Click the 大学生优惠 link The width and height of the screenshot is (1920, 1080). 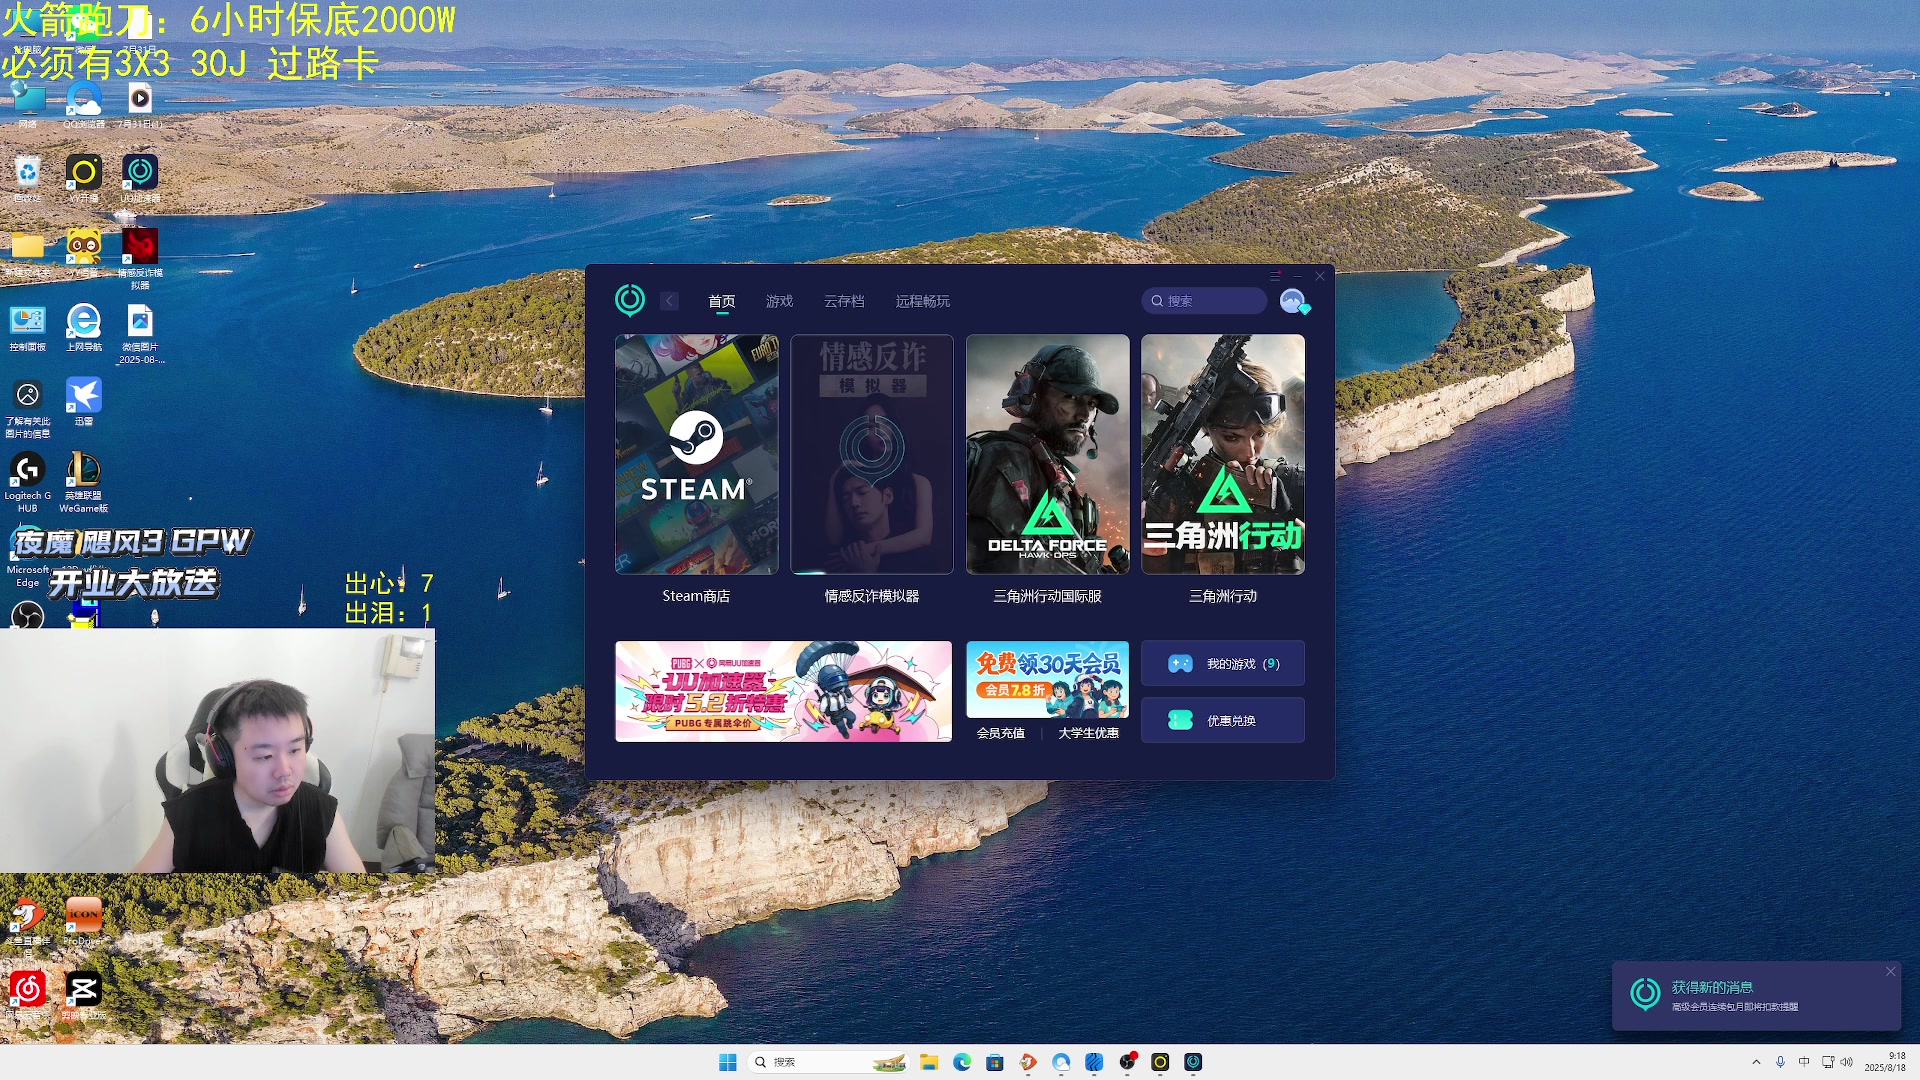click(1089, 733)
